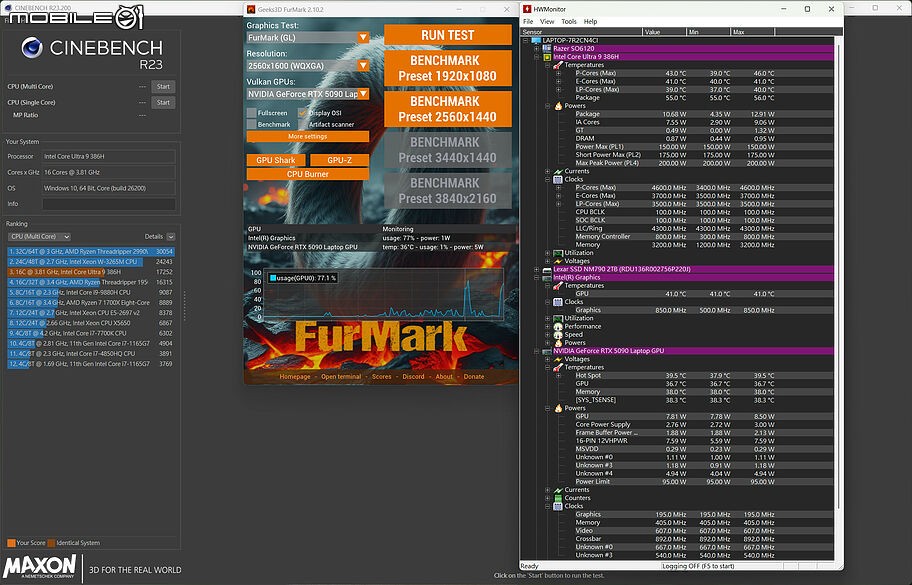The height and width of the screenshot is (585, 912).
Task: Start the CPU (Single Core) Cinebench test
Action: [163, 102]
